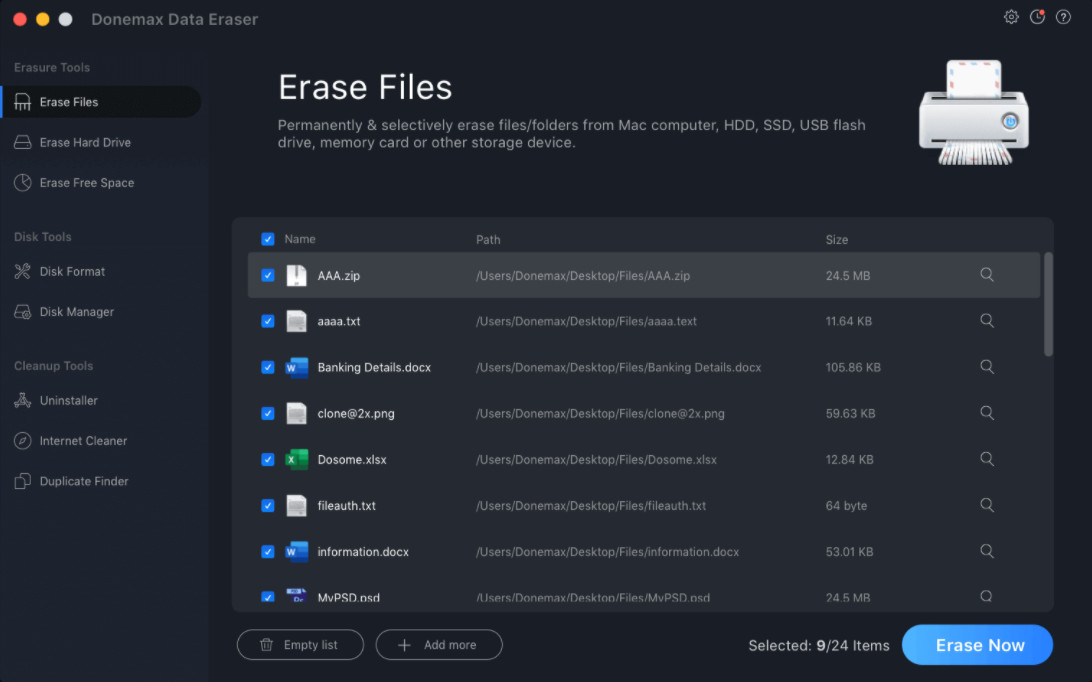Click the magnifier icon for fileauth.txt
Screen dimensions: 1092x682
coord(987,504)
